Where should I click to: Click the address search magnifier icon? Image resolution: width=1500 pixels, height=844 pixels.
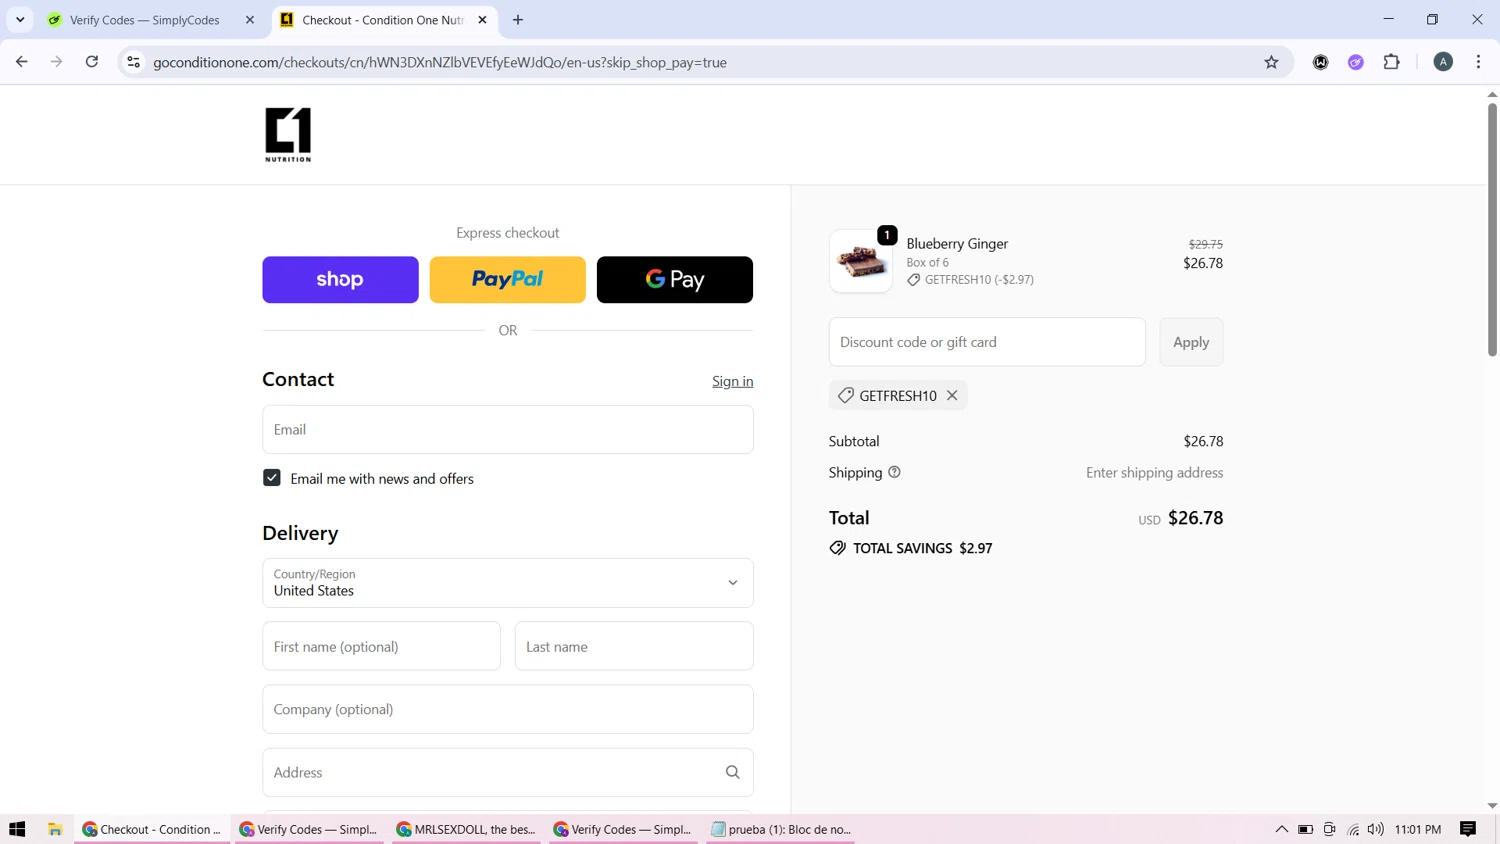point(733,772)
